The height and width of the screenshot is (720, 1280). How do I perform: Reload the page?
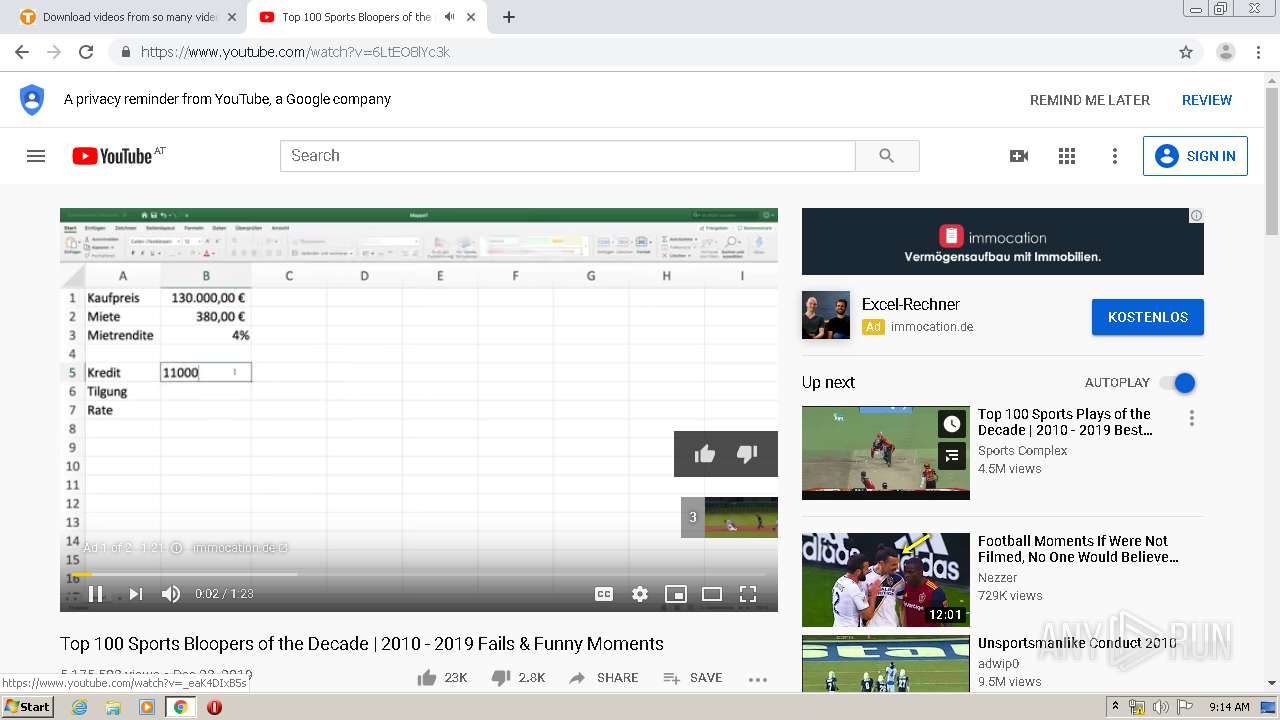tap(86, 52)
